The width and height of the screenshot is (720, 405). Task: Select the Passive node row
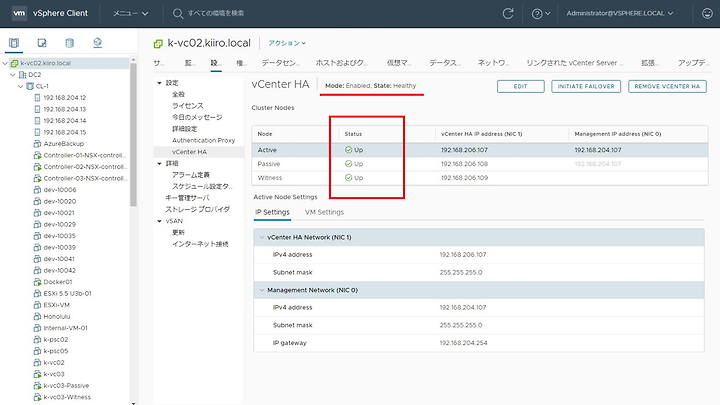coord(480,163)
